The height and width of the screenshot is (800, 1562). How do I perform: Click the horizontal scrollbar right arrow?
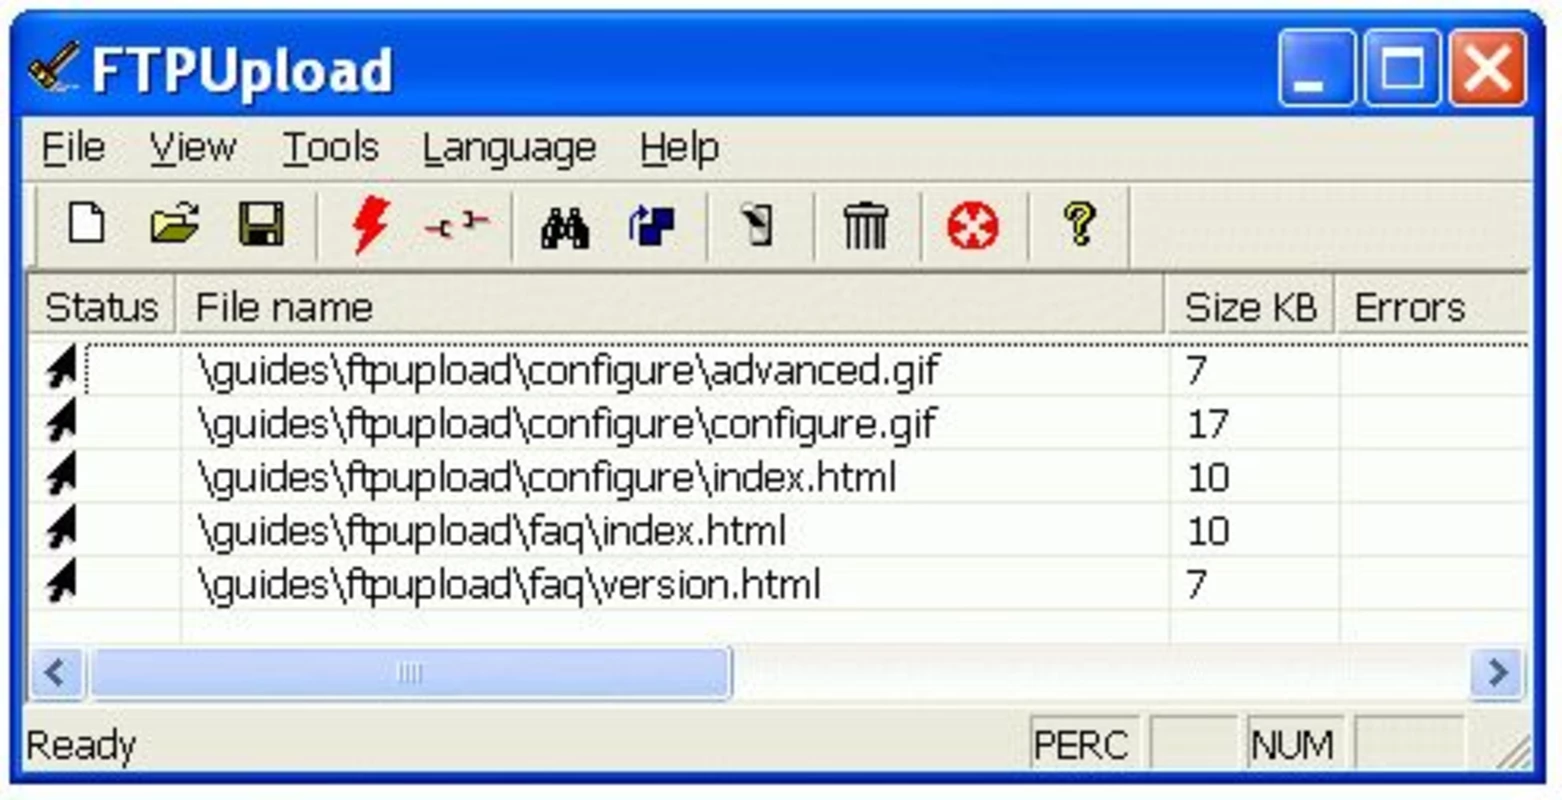(1497, 673)
